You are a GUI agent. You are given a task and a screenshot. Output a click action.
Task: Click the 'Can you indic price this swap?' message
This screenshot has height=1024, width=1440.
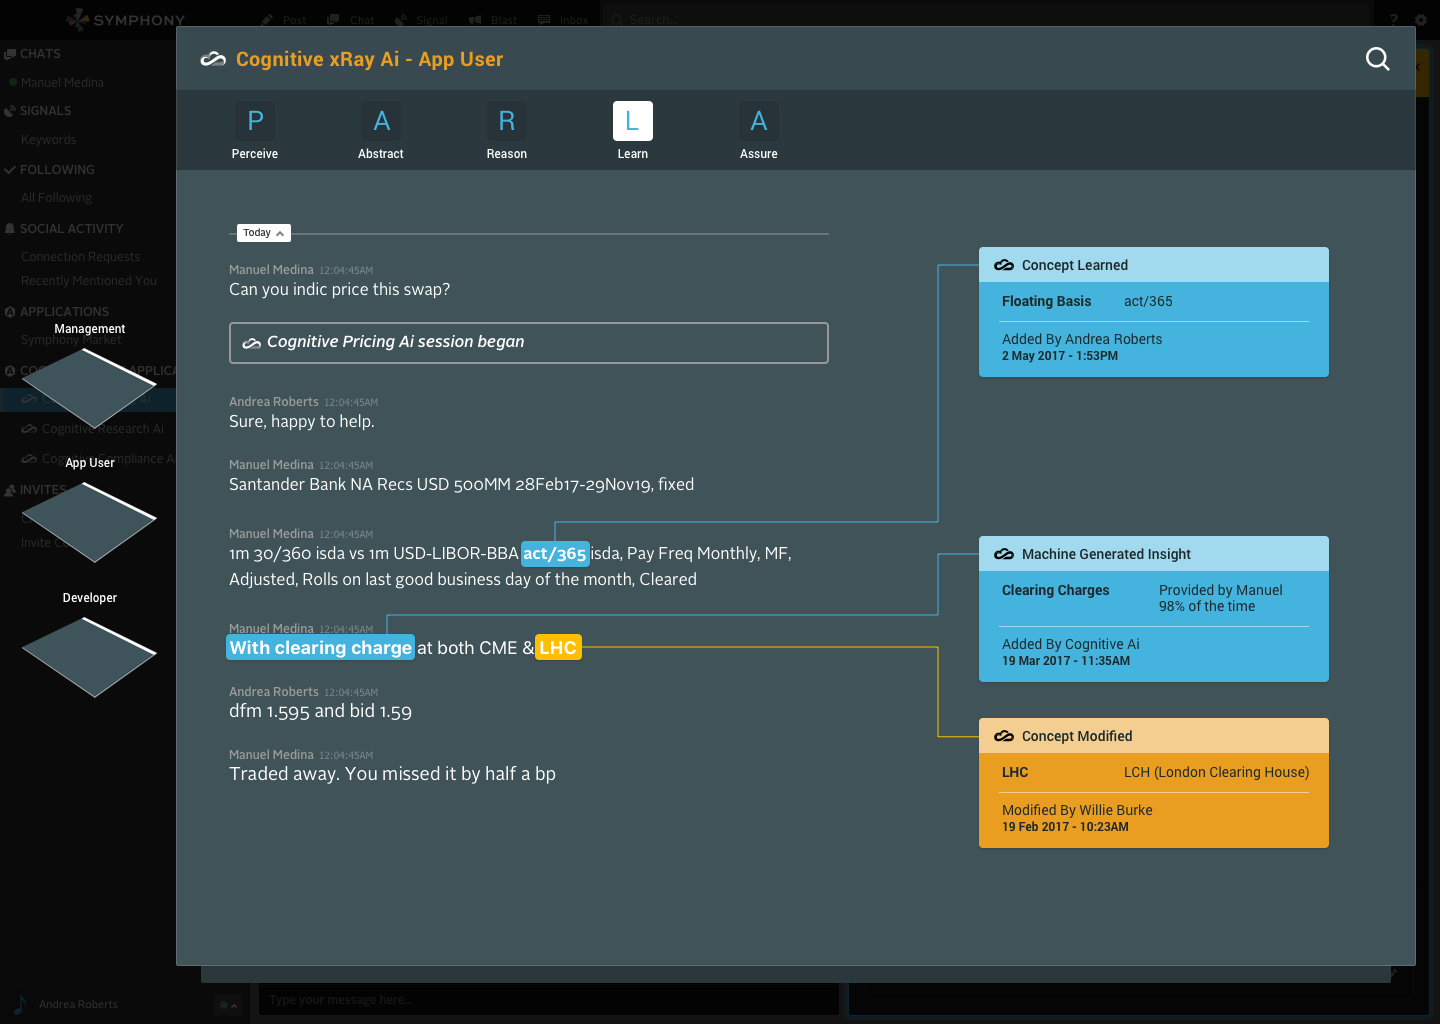click(x=339, y=289)
